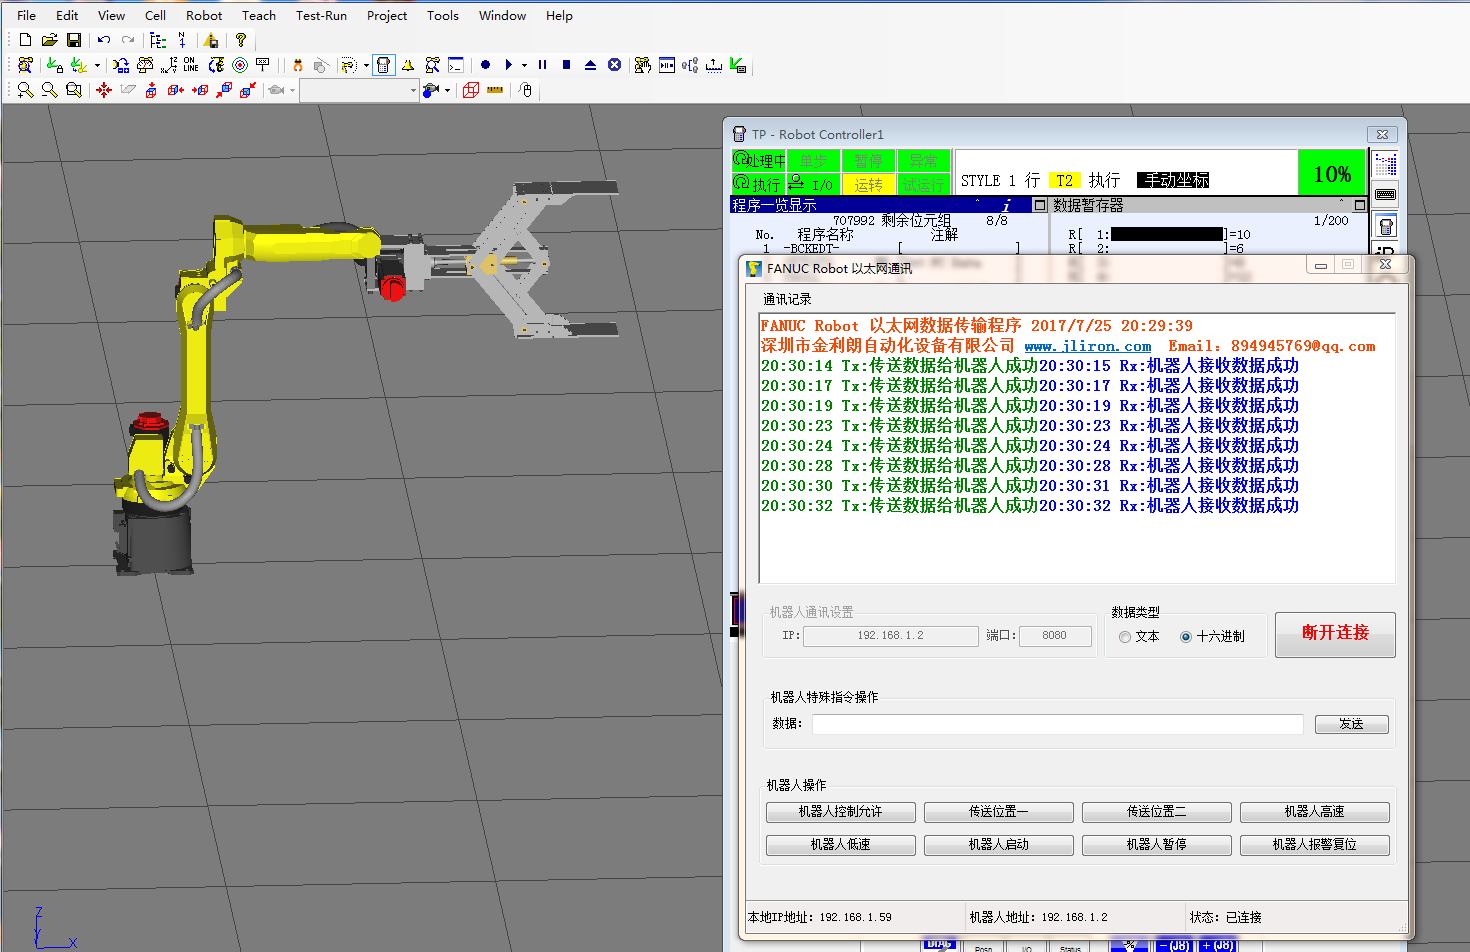Select the yellow measurement ruler icon
The width and height of the screenshot is (1470, 952).
coord(495,90)
